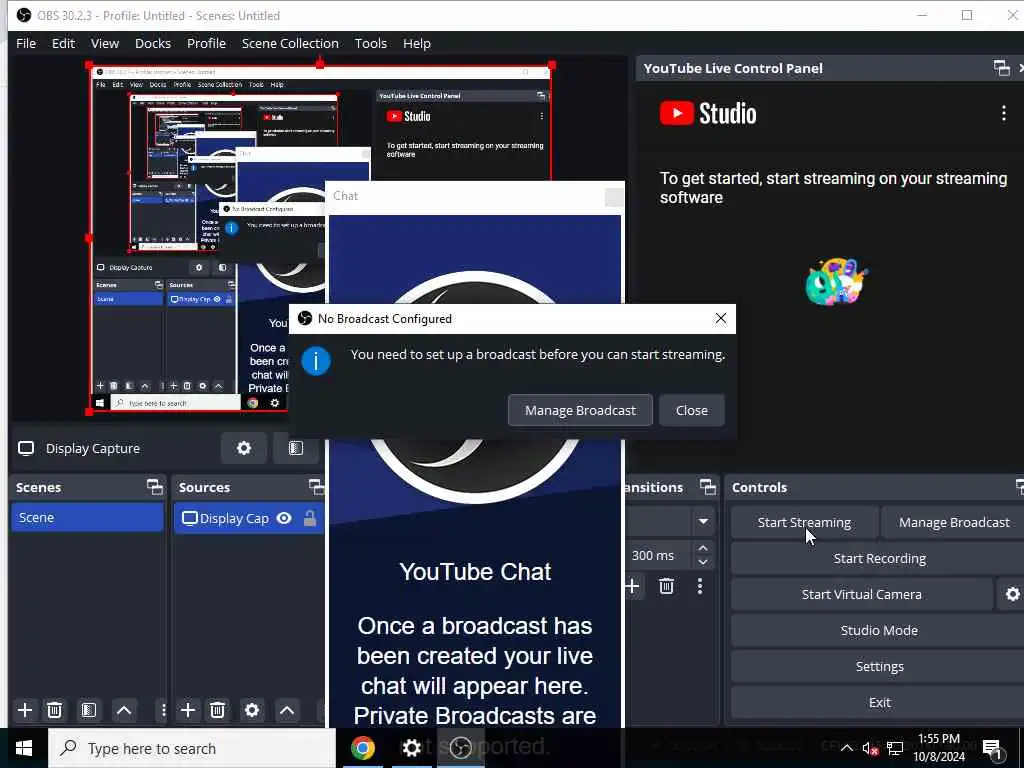Open the Docks menu
Image resolution: width=1024 pixels, height=768 pixels.
[x=153, y=43]
